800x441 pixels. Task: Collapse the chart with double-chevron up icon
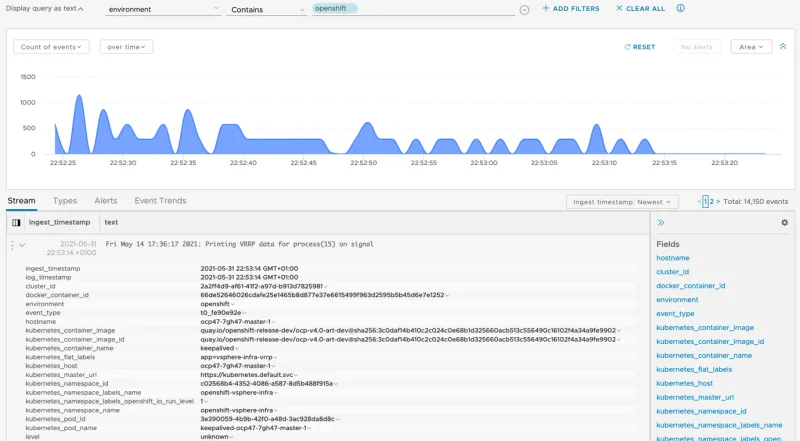pyautogui.click(x=783, y=46)
